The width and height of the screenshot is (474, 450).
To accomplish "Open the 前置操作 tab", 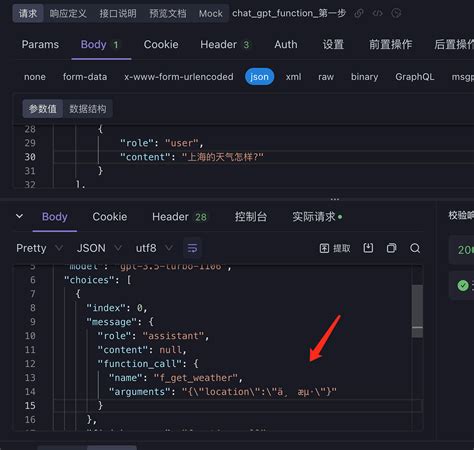I will click(x=390, y=44).
